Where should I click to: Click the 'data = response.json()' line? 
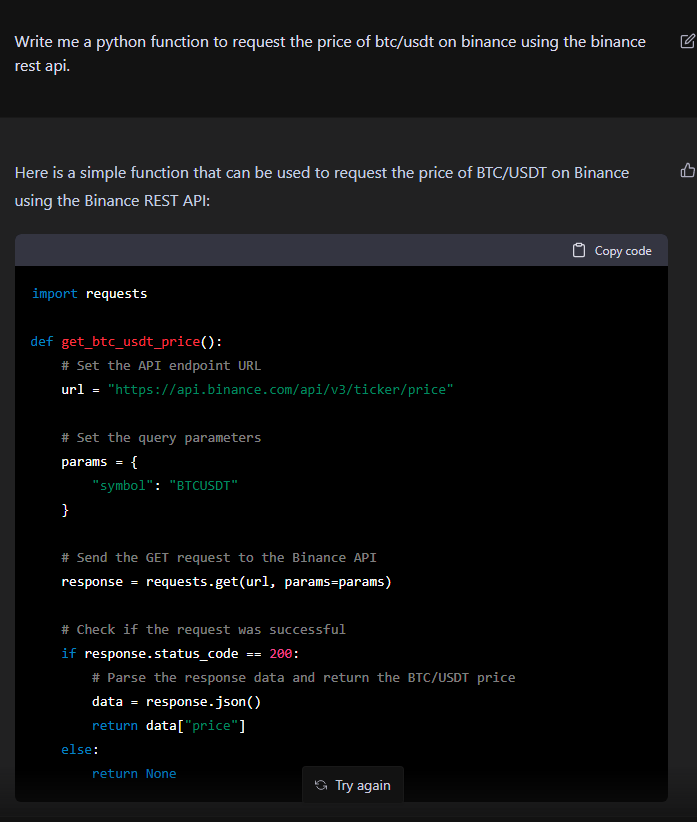point(177,701)
